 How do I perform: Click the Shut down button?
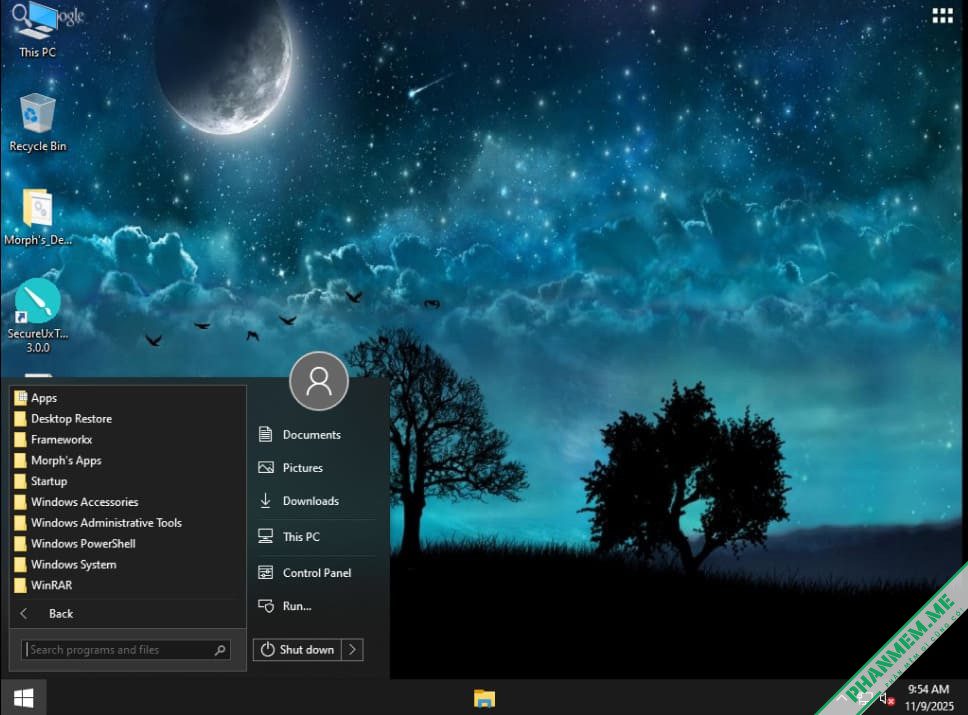(x=297, y=650)
